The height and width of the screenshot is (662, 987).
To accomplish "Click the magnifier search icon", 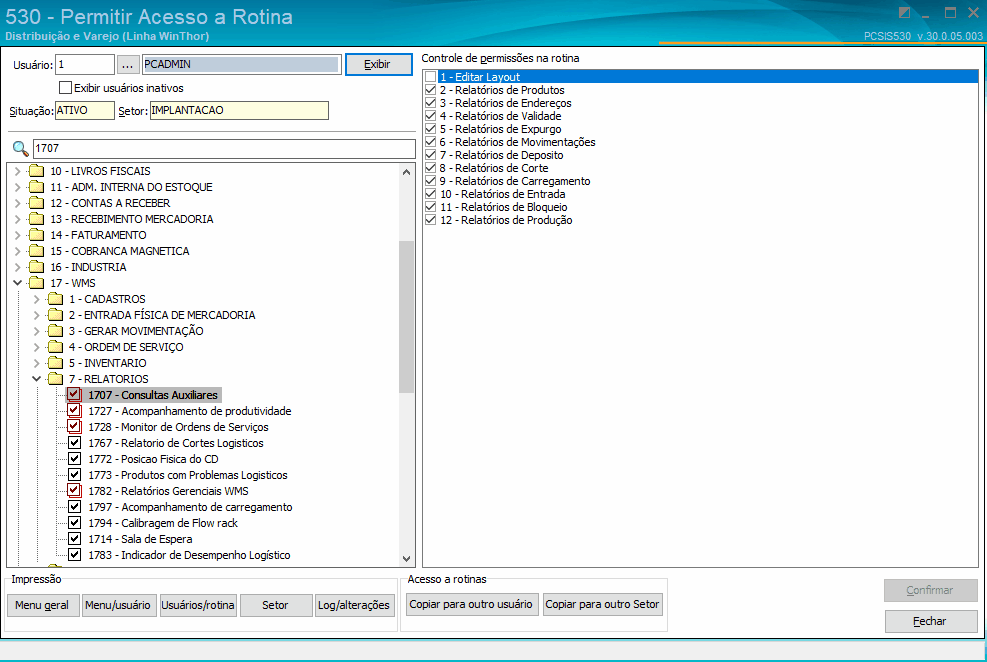I will click(20, 149).
